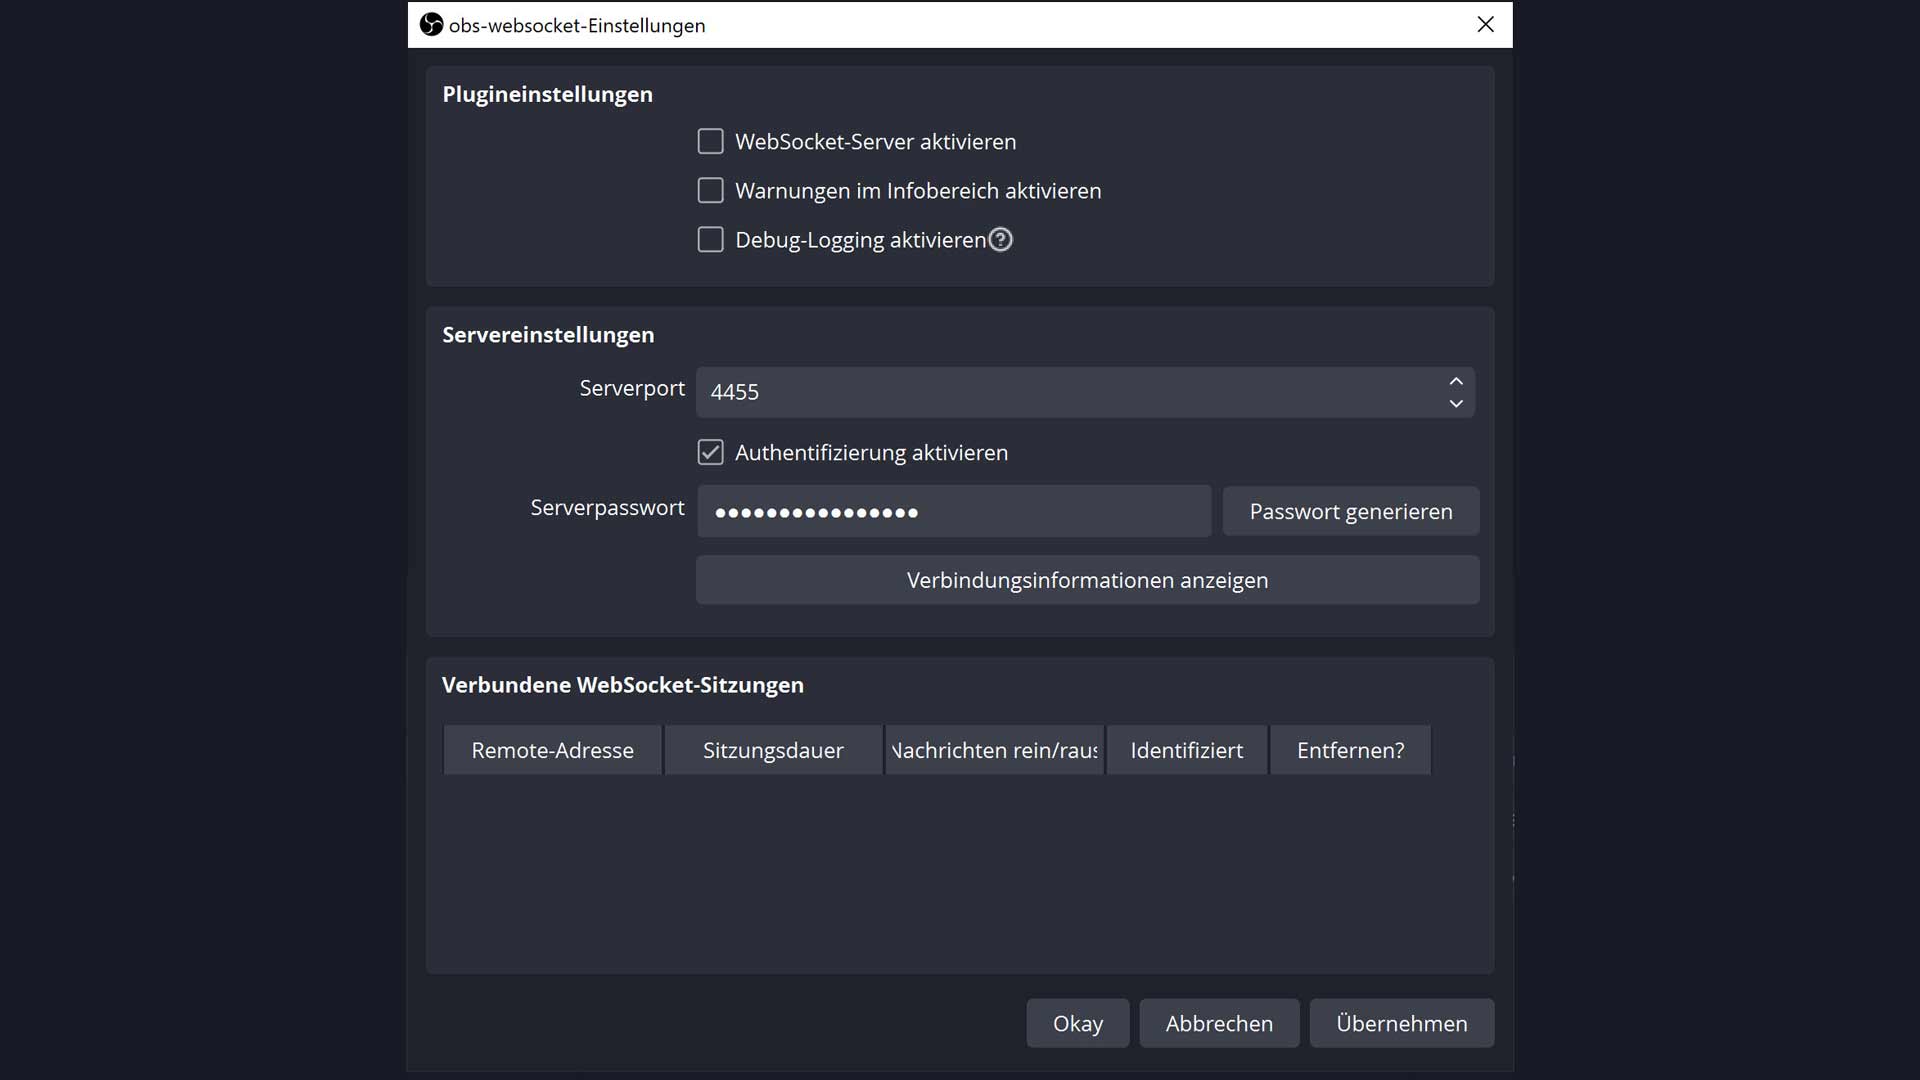This screenshot has height=1080, width=1920.
Task: Uncheck Authentifizierung aktivieren
Action: (710, 453)
